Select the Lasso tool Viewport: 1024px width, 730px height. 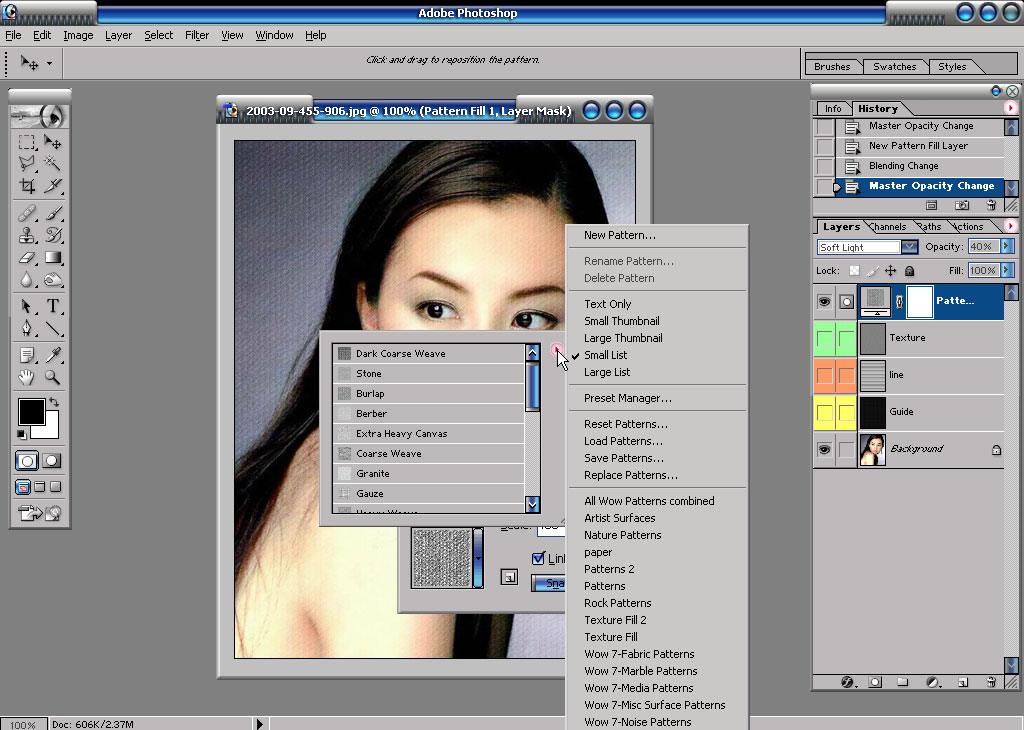coord(27,163)
